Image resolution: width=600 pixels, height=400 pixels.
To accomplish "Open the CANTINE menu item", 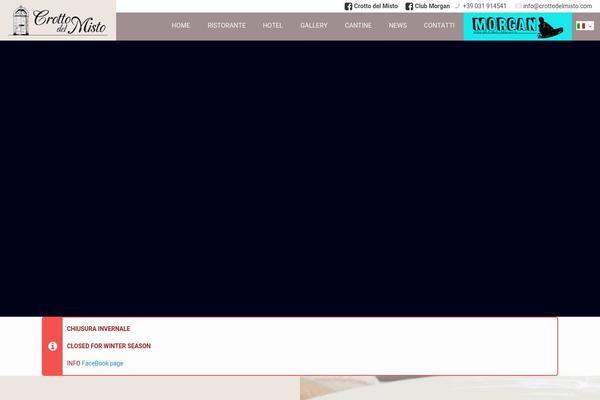I will click(358, 26).
